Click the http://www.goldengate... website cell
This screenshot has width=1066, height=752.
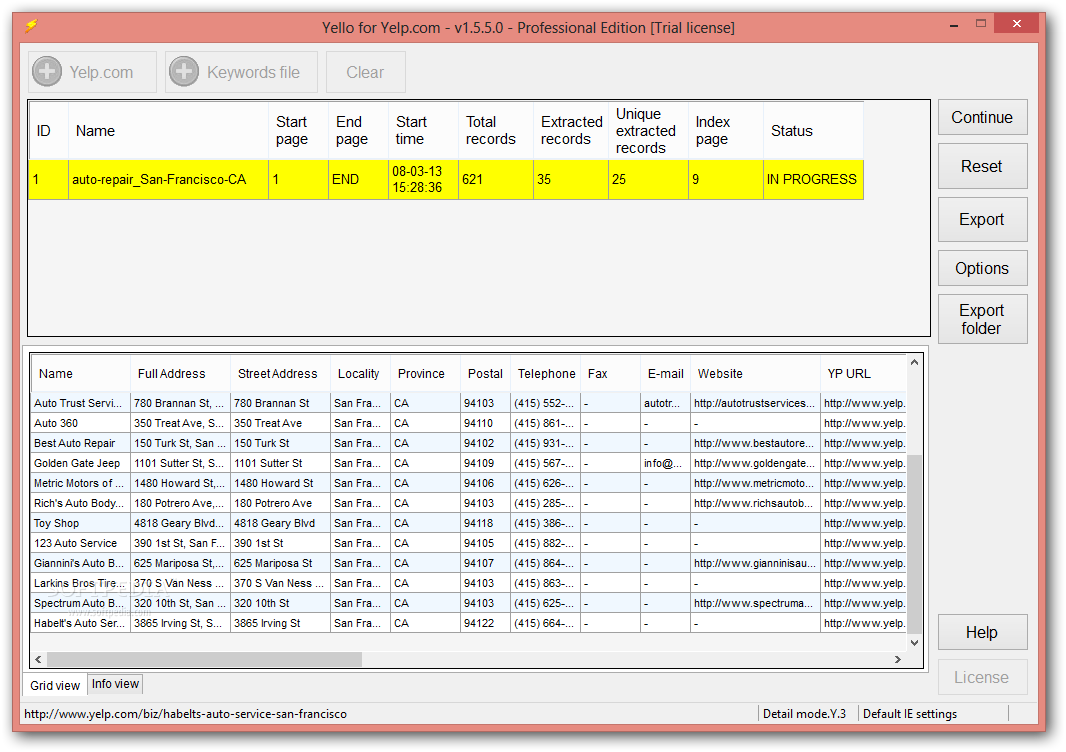[755, 463]
